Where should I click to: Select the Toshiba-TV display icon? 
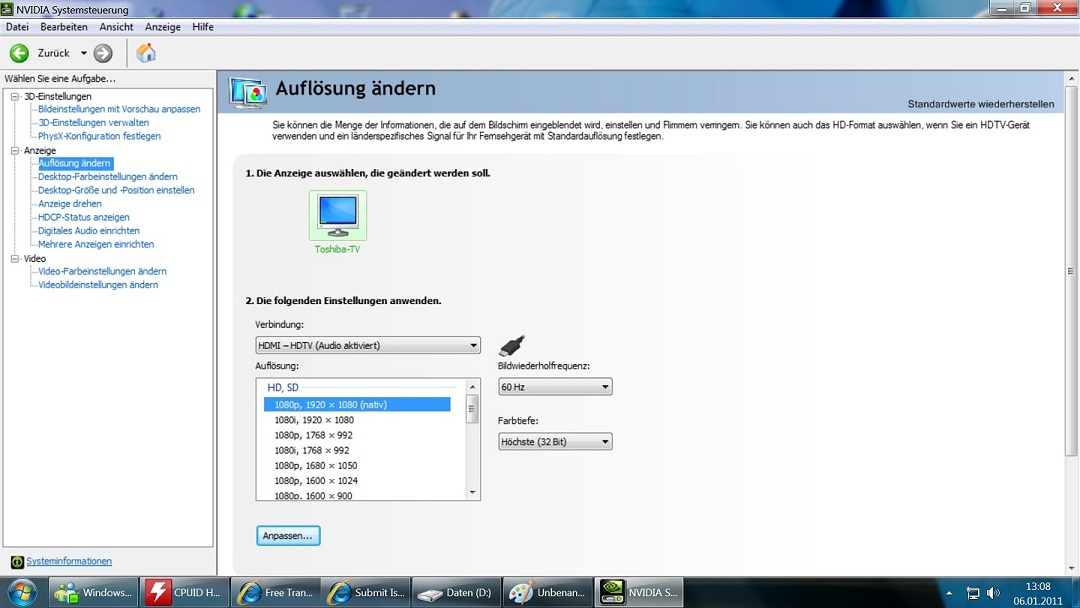(338, 215)
